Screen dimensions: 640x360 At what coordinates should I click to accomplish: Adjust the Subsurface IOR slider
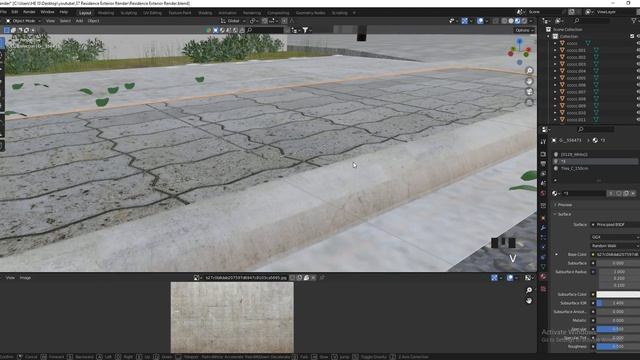click(618, 303)
